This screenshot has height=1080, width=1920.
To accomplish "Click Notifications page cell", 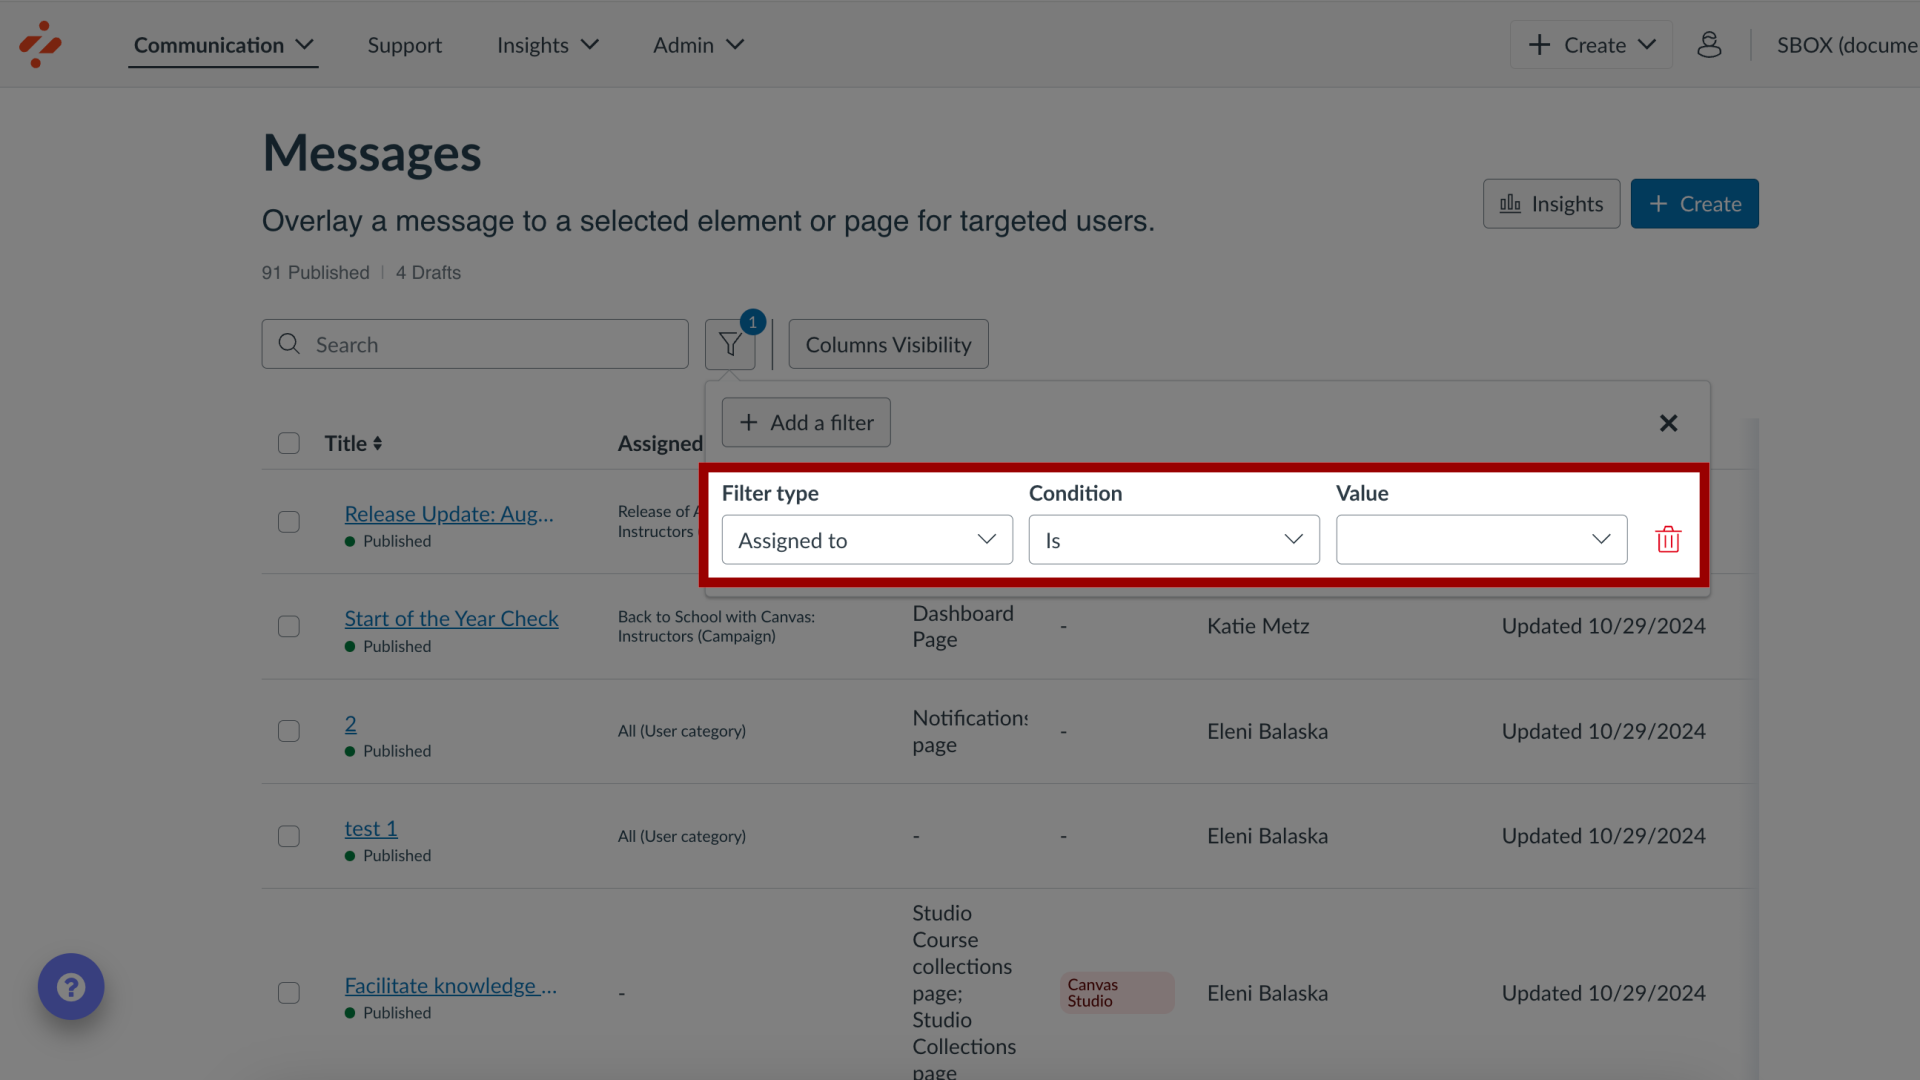I will (969, 731).
